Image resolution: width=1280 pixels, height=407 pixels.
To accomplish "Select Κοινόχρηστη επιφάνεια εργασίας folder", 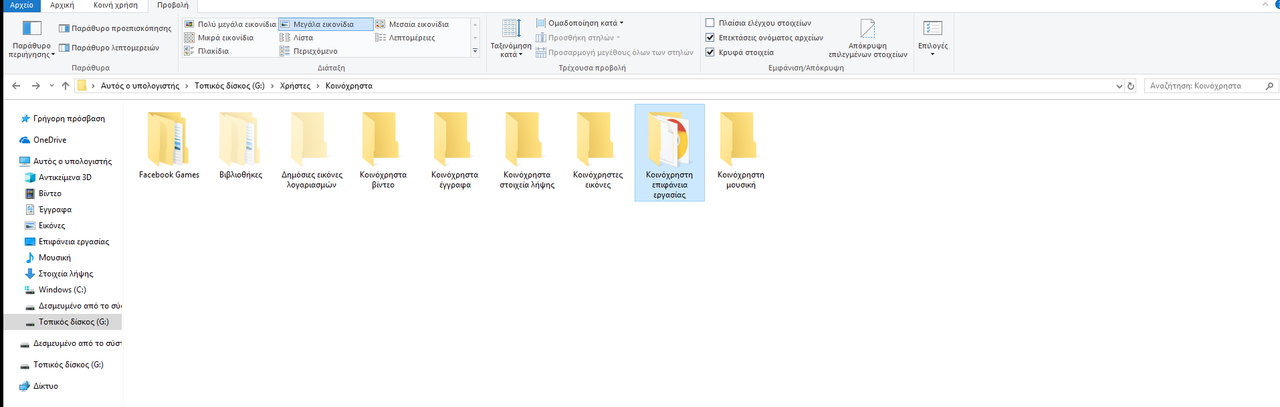I will (x=670, y=152).
